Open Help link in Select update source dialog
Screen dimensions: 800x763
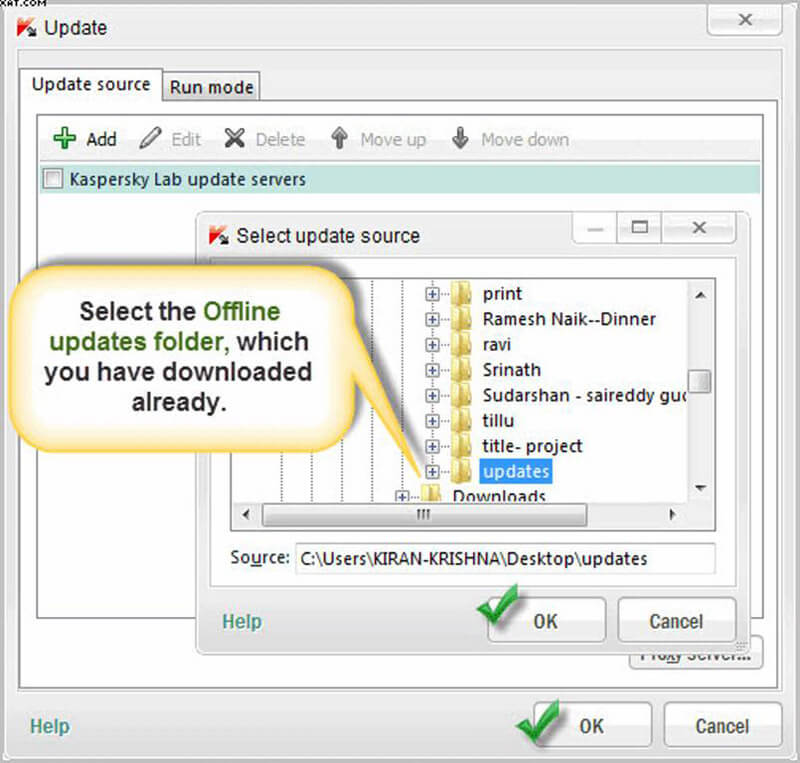click(x=242, y=622)
